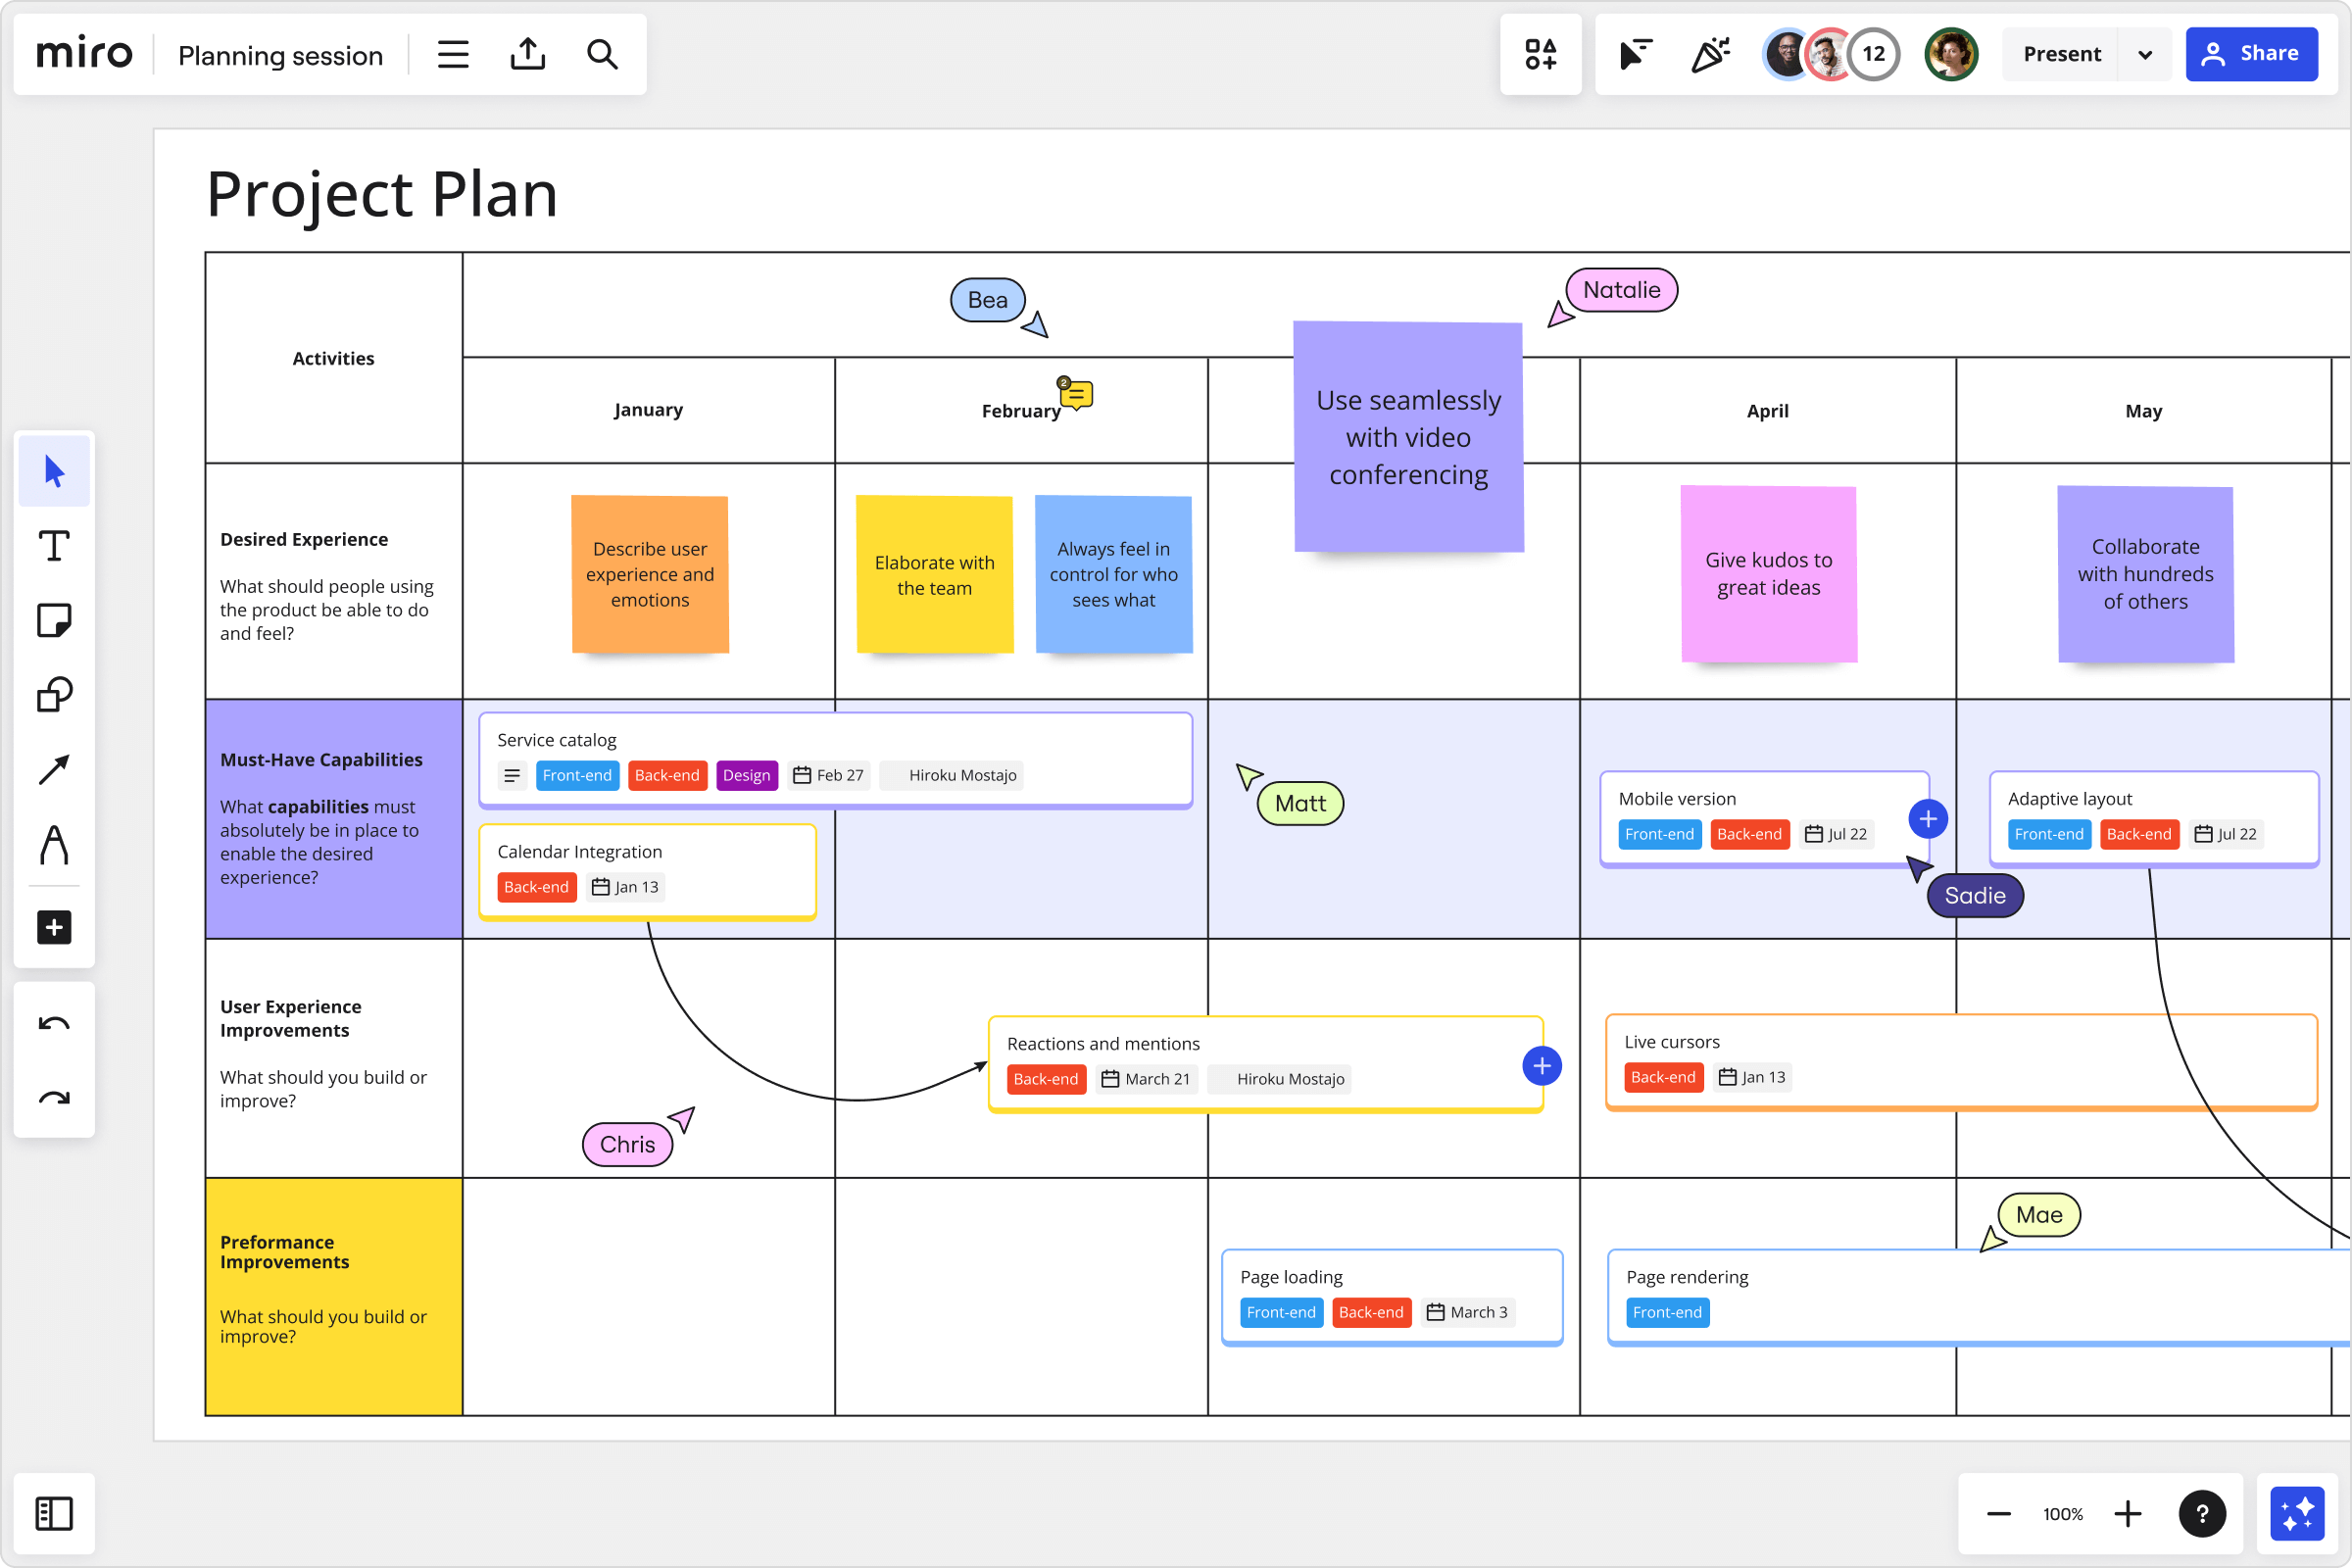
Task: Select the cursor/select tool
Action: pos(53,470)
